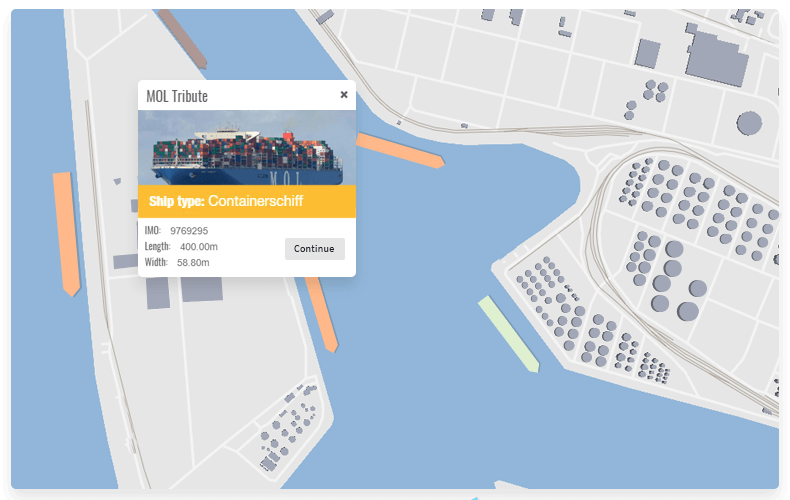This screenshot has height=500, width=790.
Task: Click the Width value 58.80m
Action: [193, 263]
